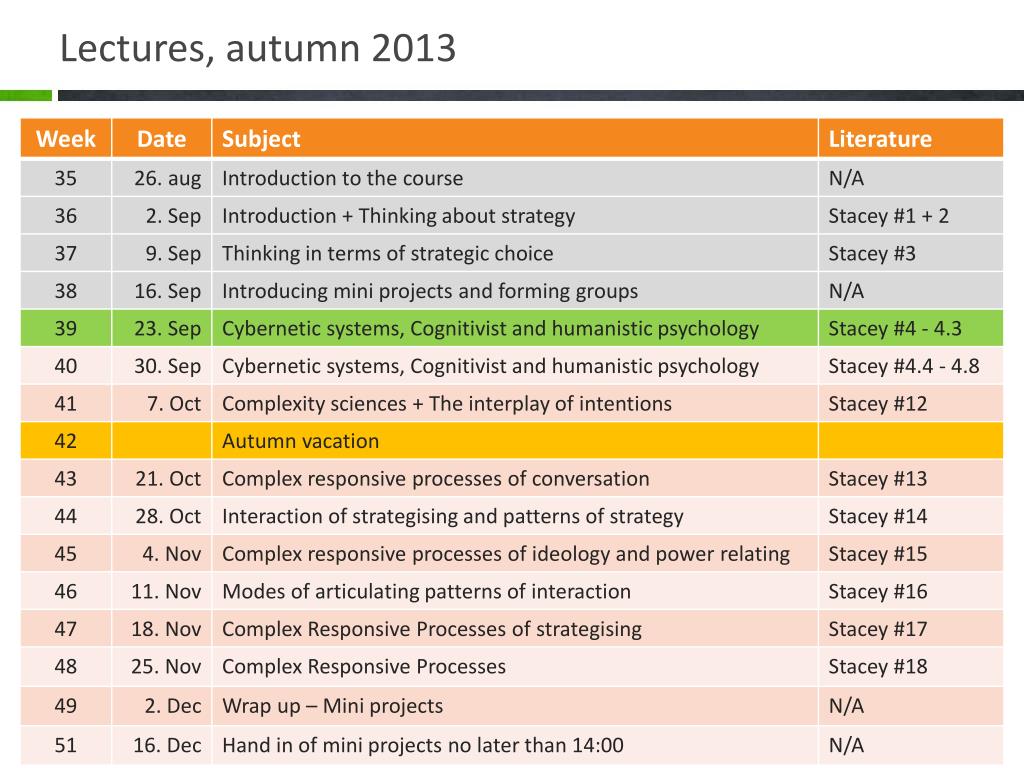Click the Subject column header
The width and height of the screenshot is (1024, 768).
pyautogui.click(x=515, y=138)
